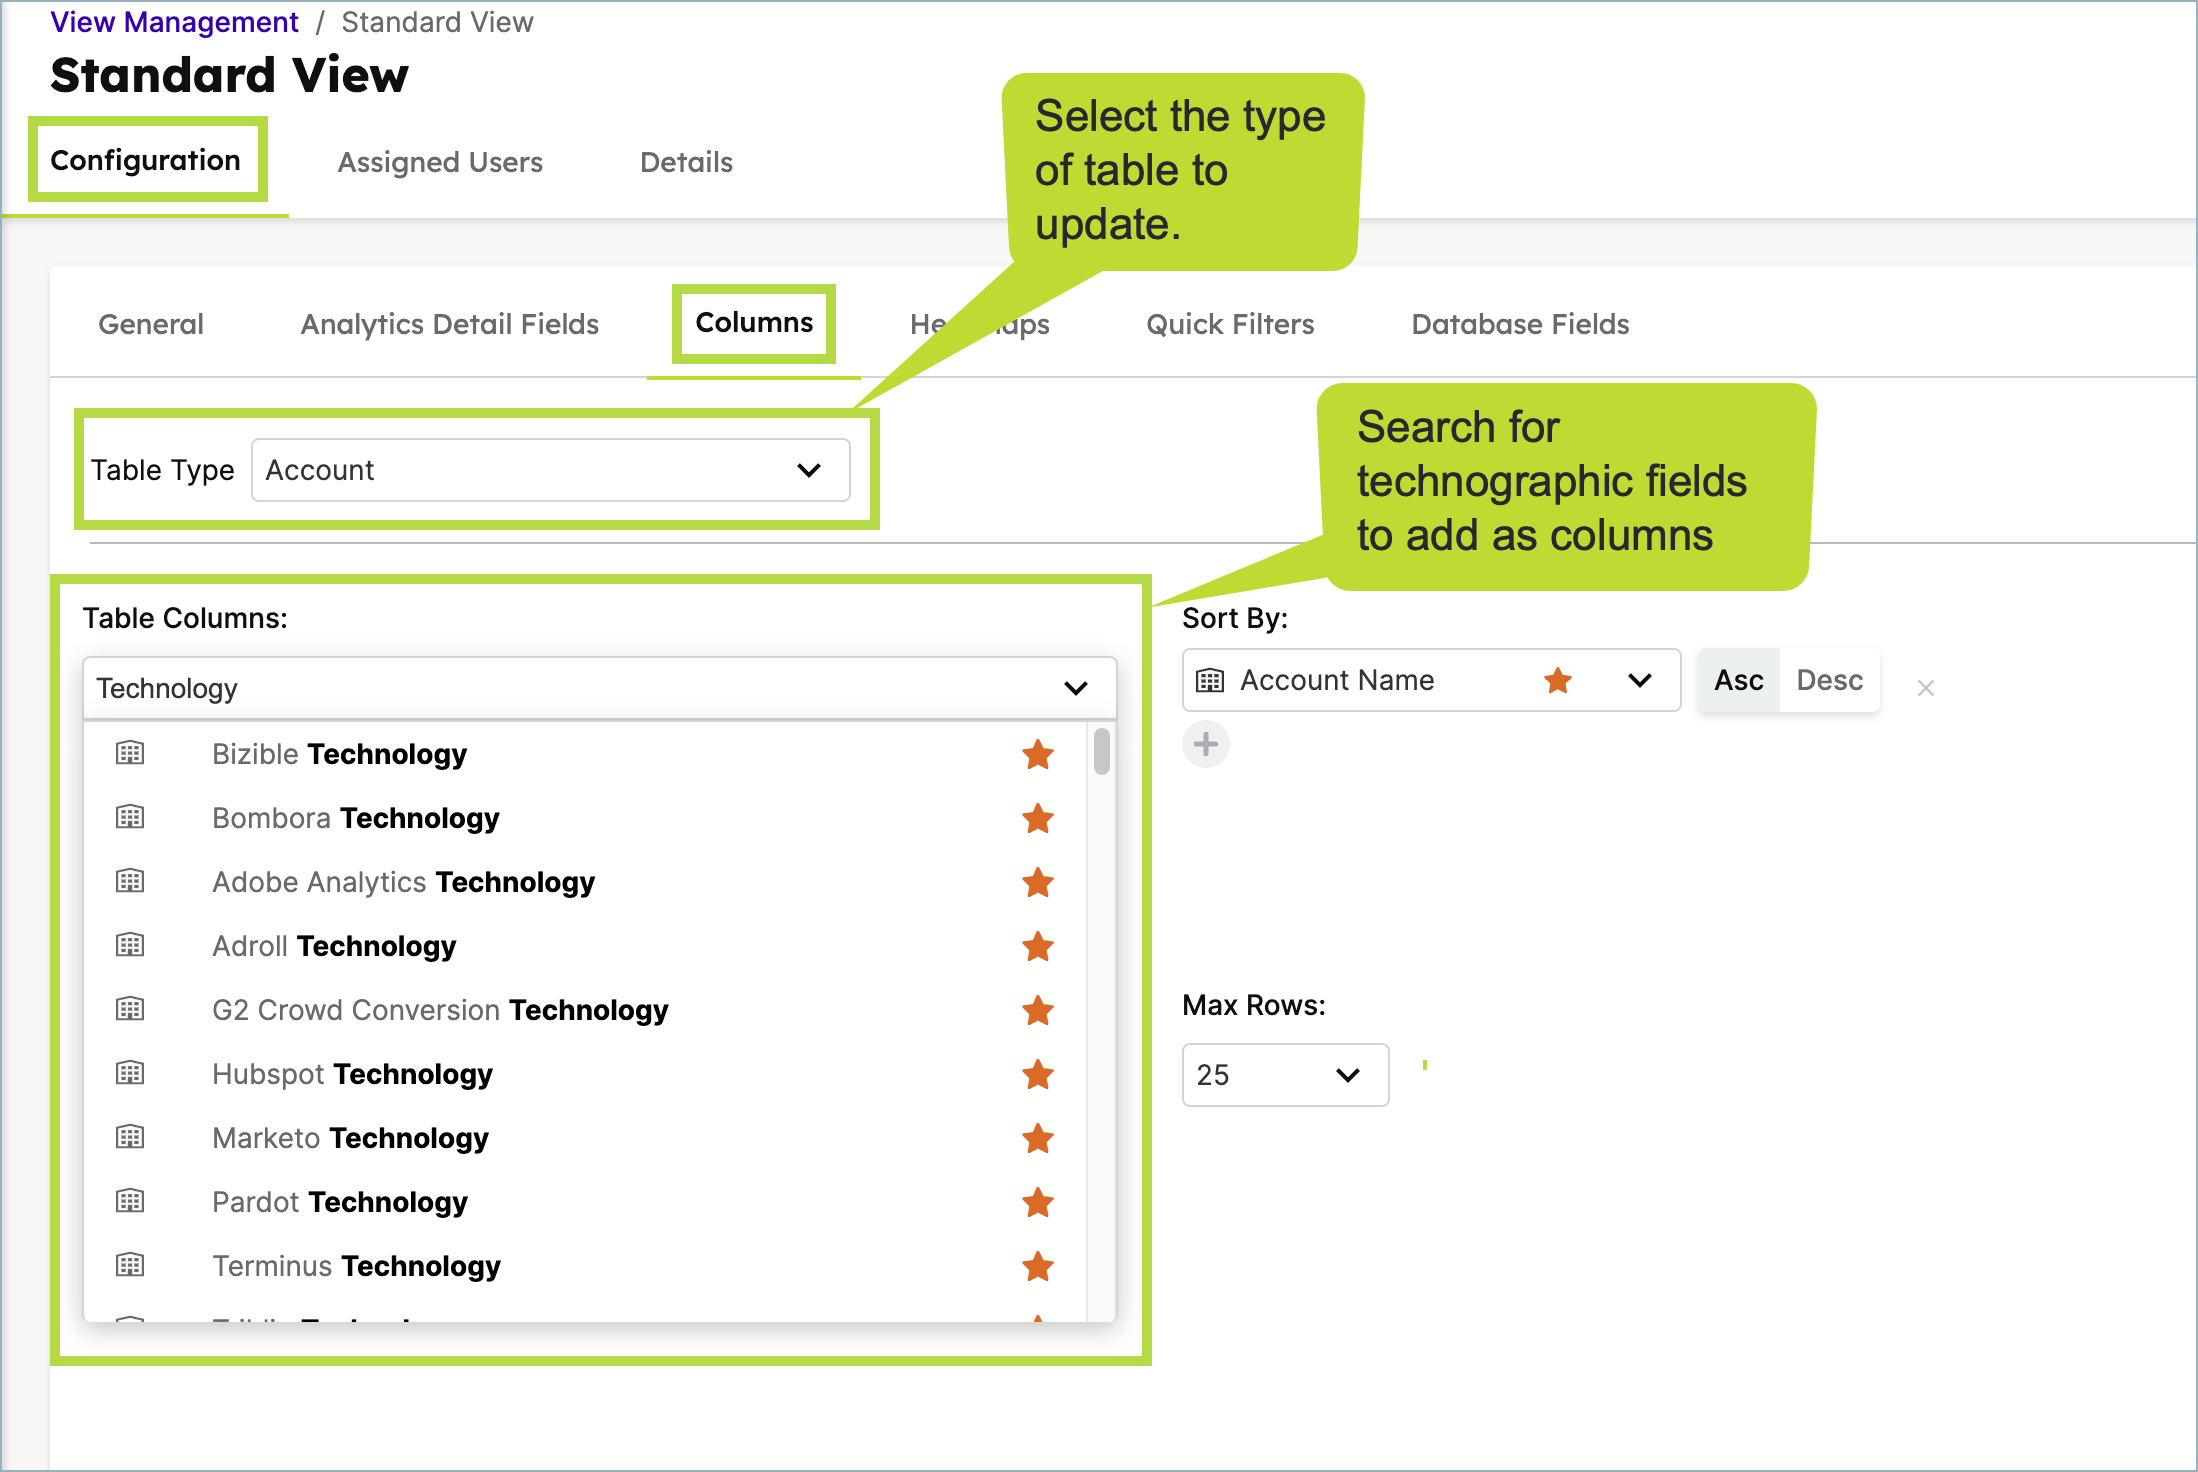Click the star inside the Account Name sort field
Viewport: 2198px width, 1472px height.
[1557, 680]
